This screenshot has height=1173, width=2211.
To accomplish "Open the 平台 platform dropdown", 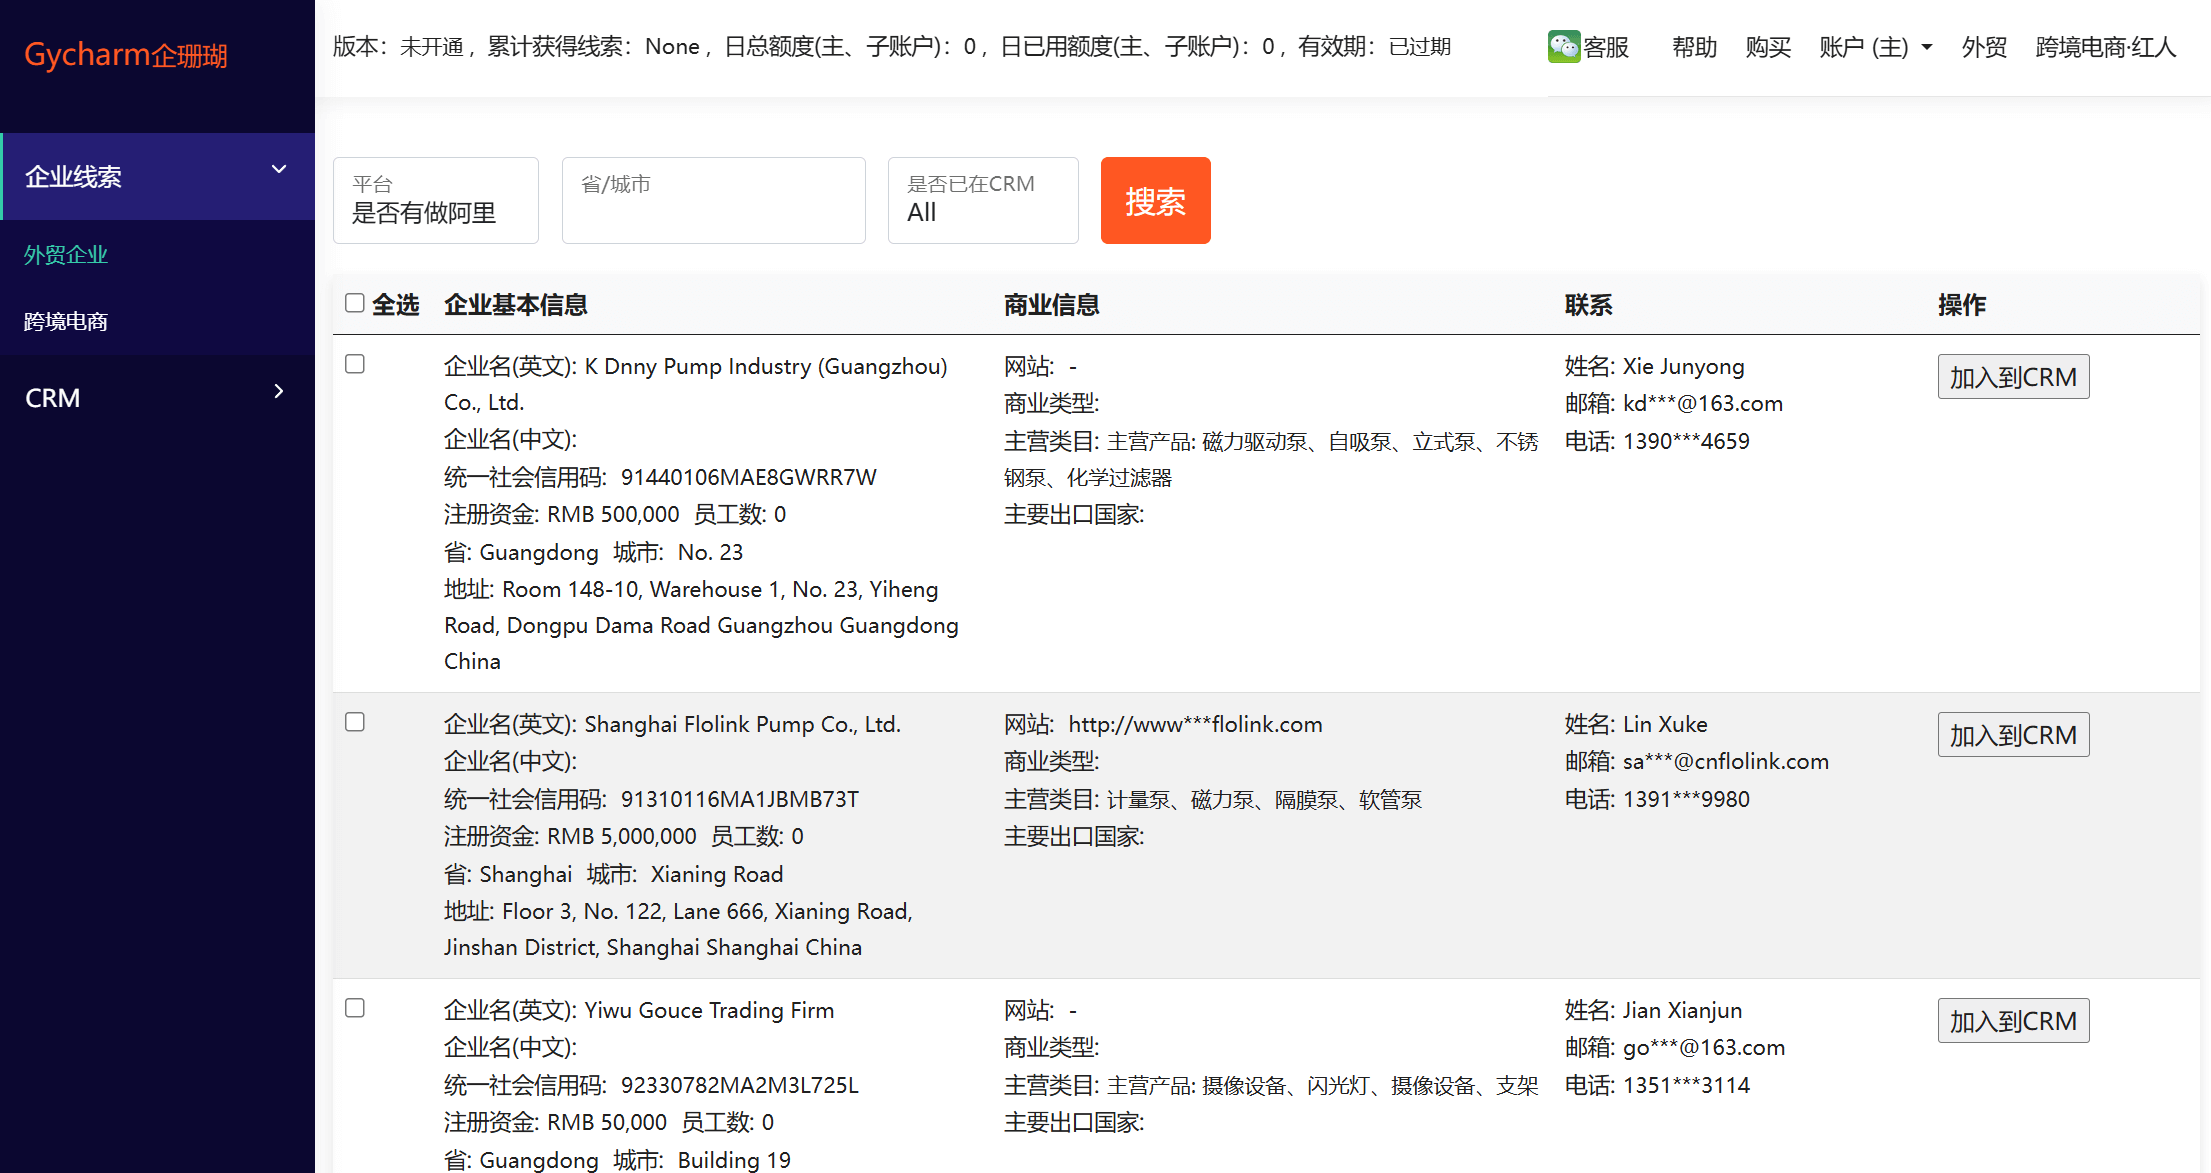I will [x=435, y=201].
